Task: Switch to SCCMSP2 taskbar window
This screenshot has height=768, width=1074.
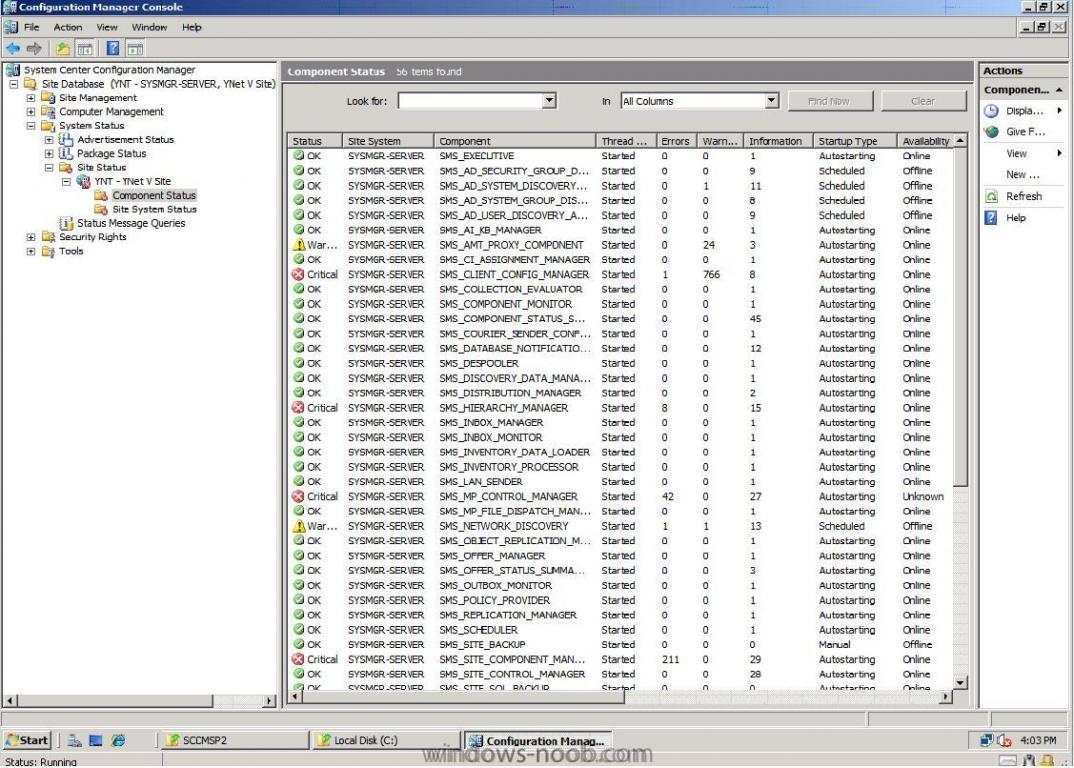Action: 234,741
